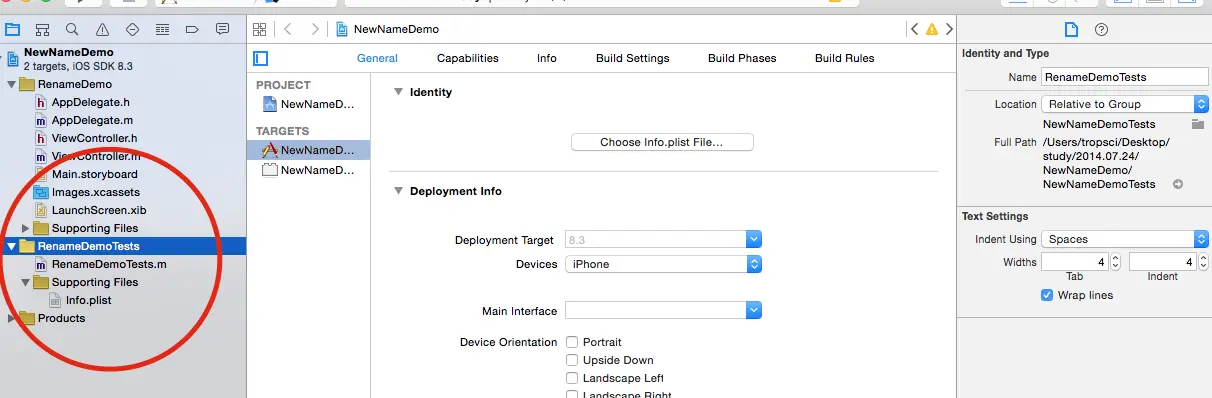Enable the Portrait orientation checkbox
This screenshot has width=1212, height=398.
click(572, 342)
